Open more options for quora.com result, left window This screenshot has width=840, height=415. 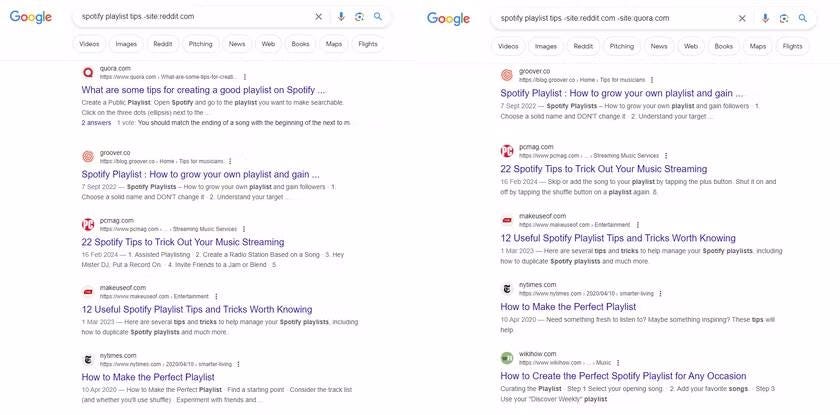tap(245, 77)
